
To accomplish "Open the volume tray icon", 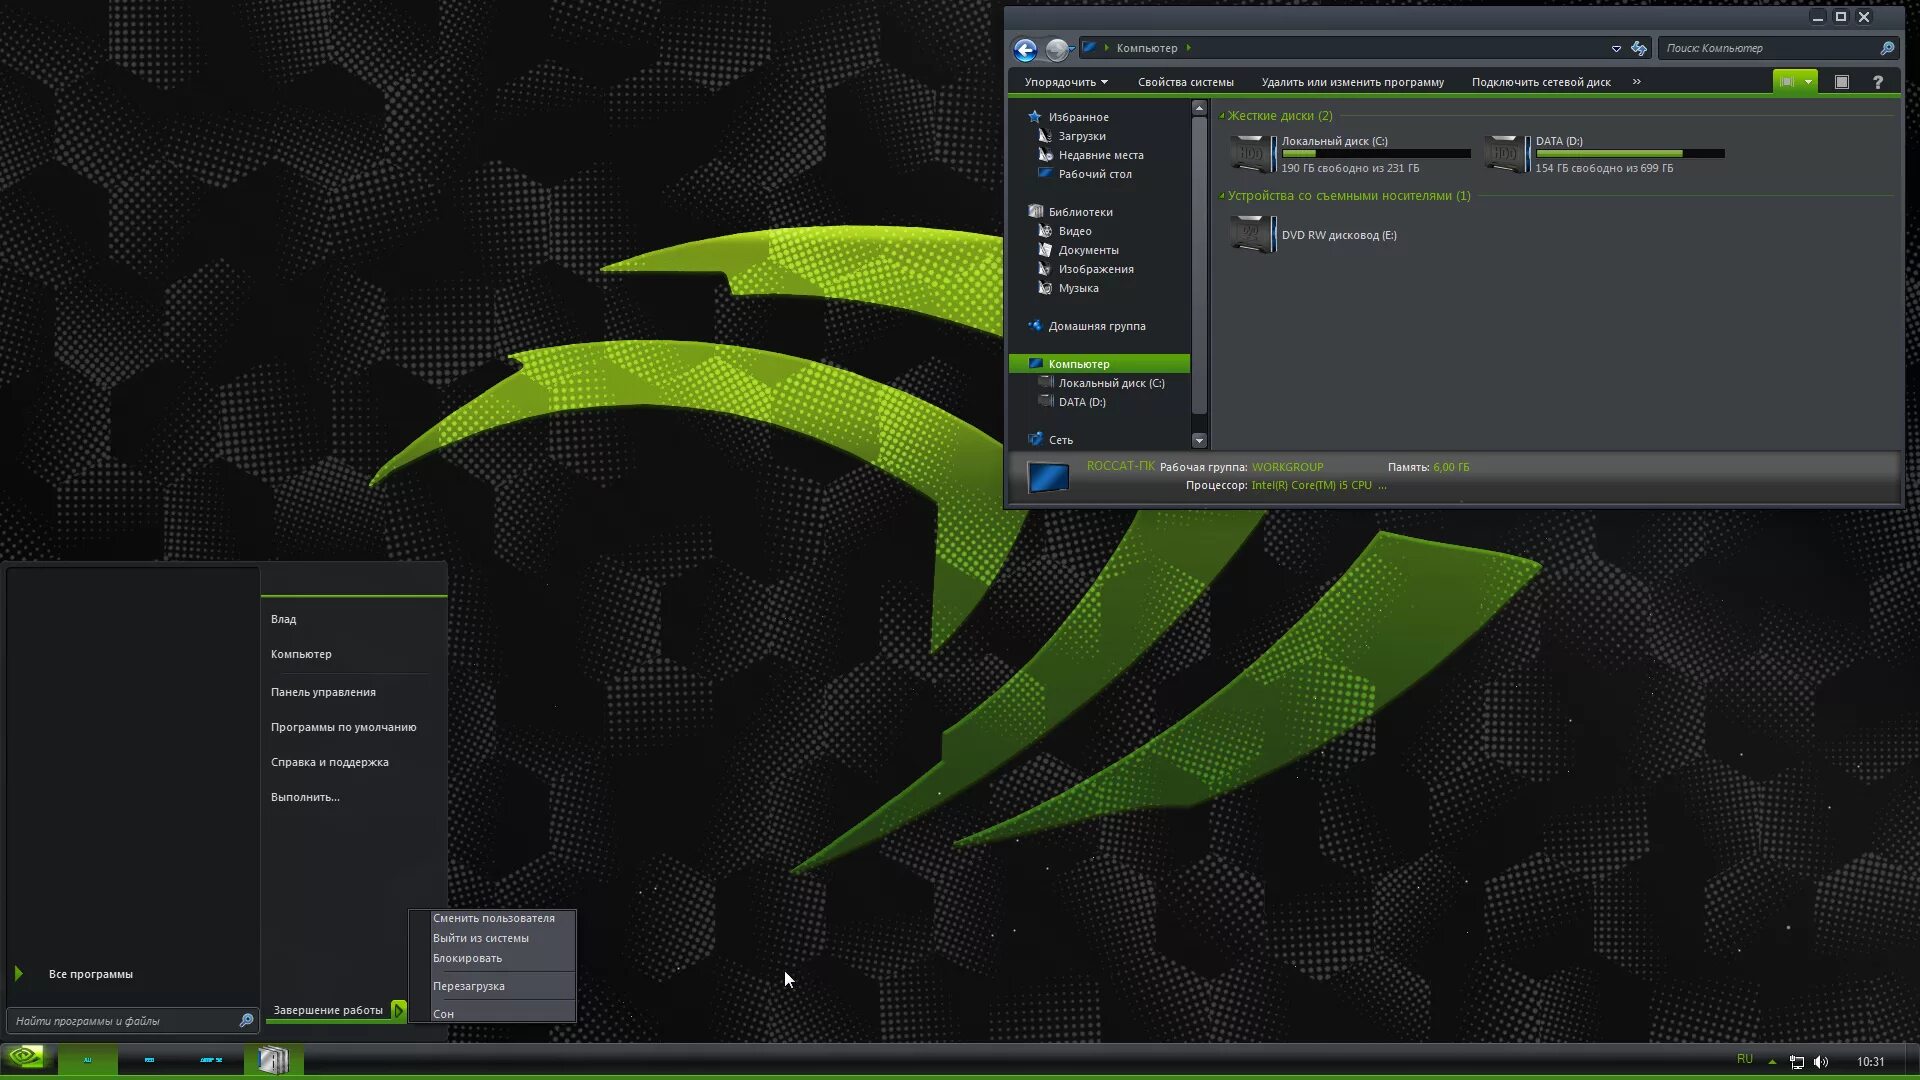I will (x=1821, y=1062).
